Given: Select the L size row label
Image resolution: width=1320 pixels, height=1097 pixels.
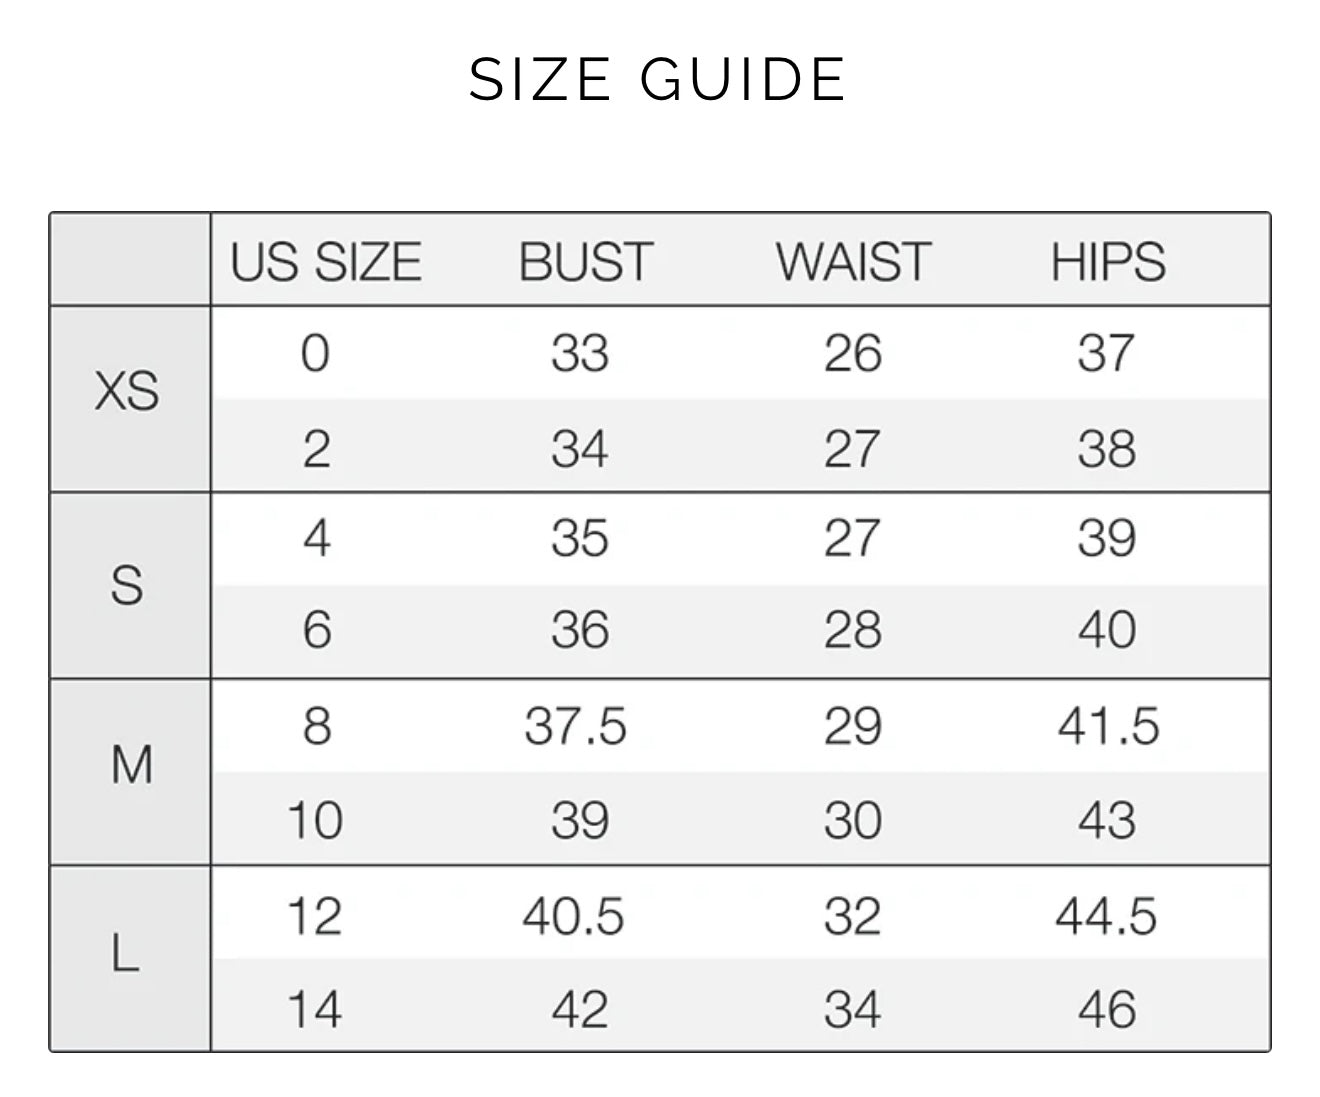Looking at the screenshot, I should [x=124, y=956].
